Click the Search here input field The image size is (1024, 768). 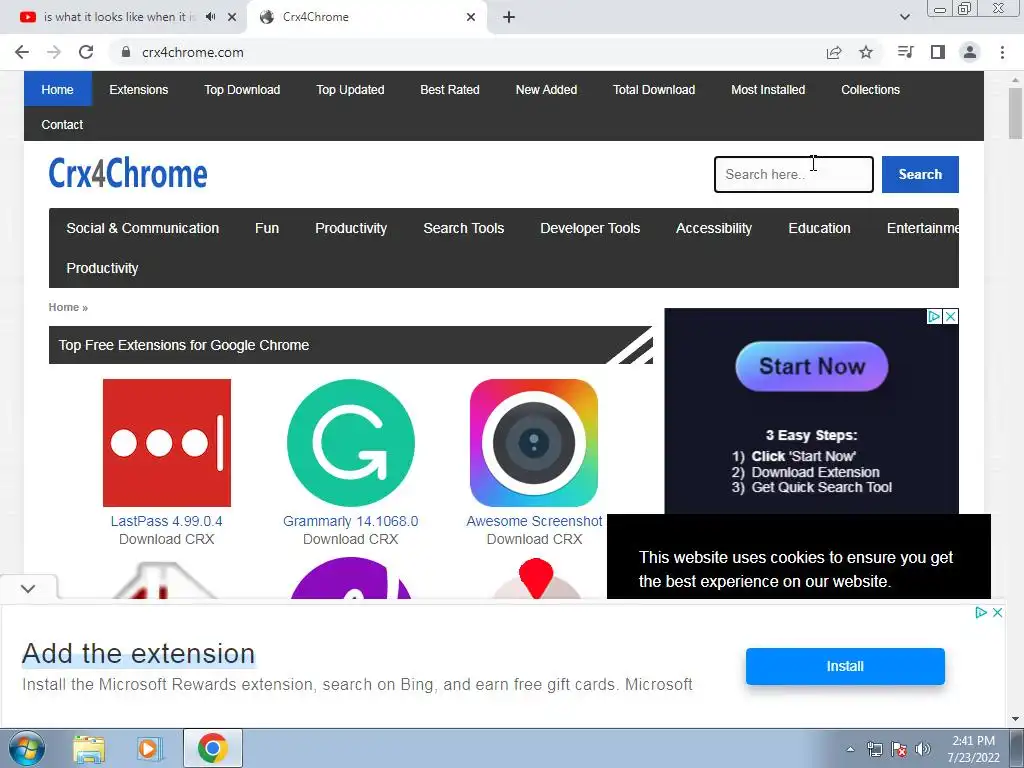click(x=793, y=174)
